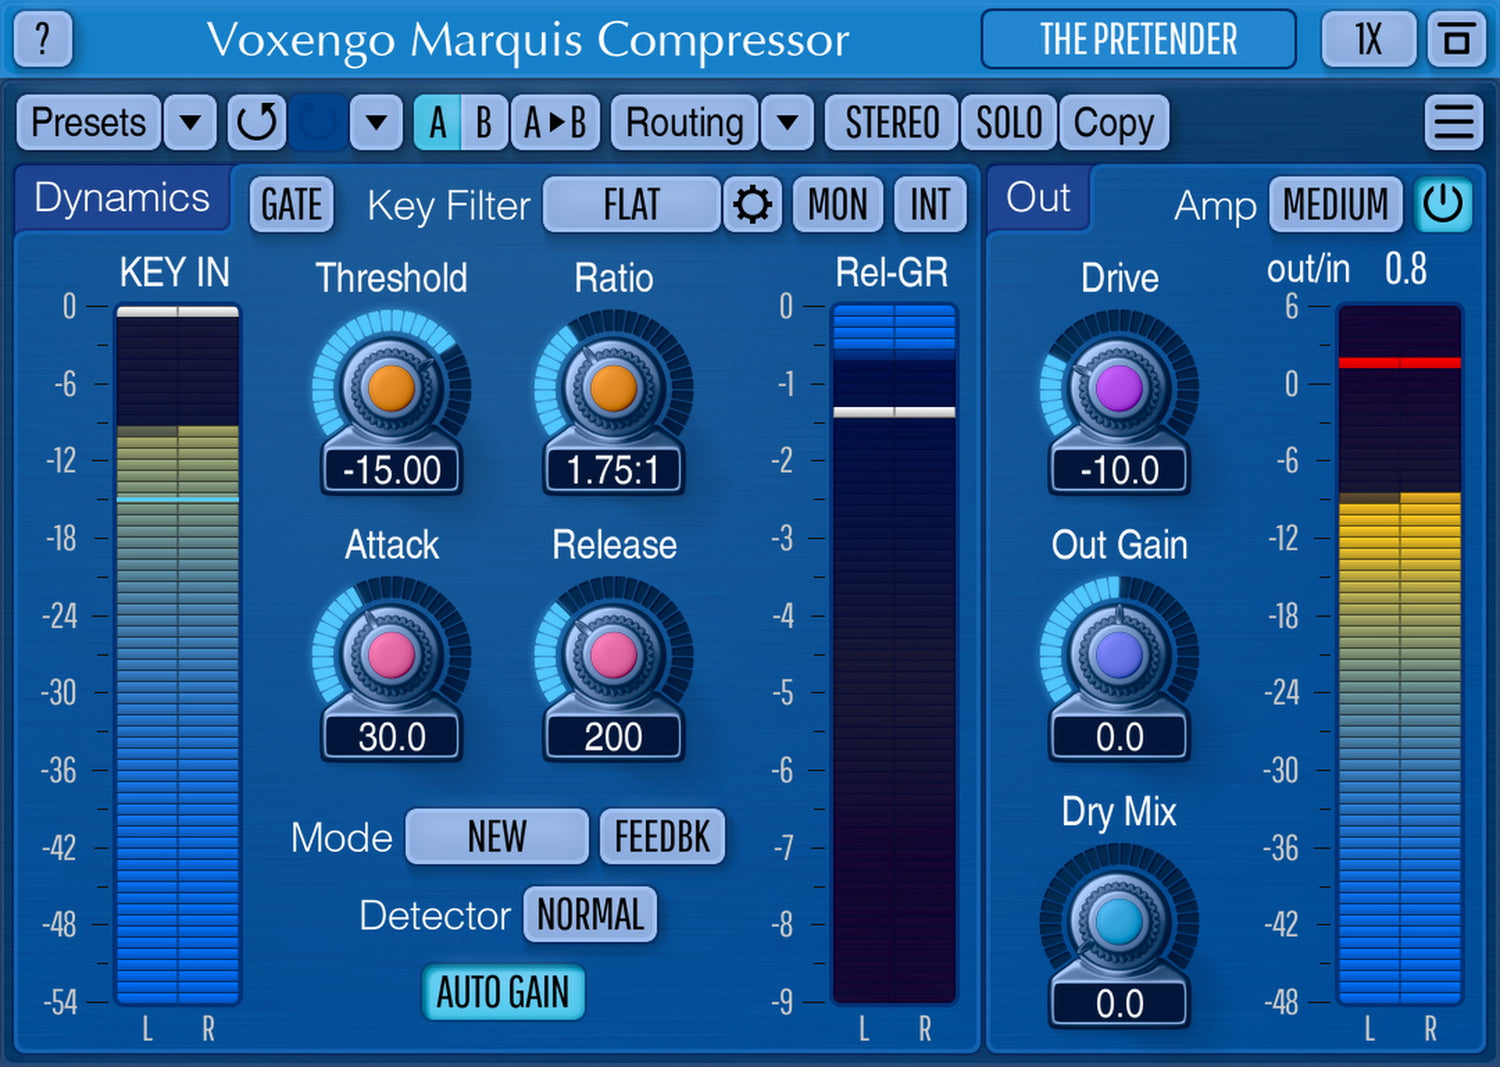1500x1067 pixels.
Task: Toggle the GATE mode button
Action: [291, 205]
